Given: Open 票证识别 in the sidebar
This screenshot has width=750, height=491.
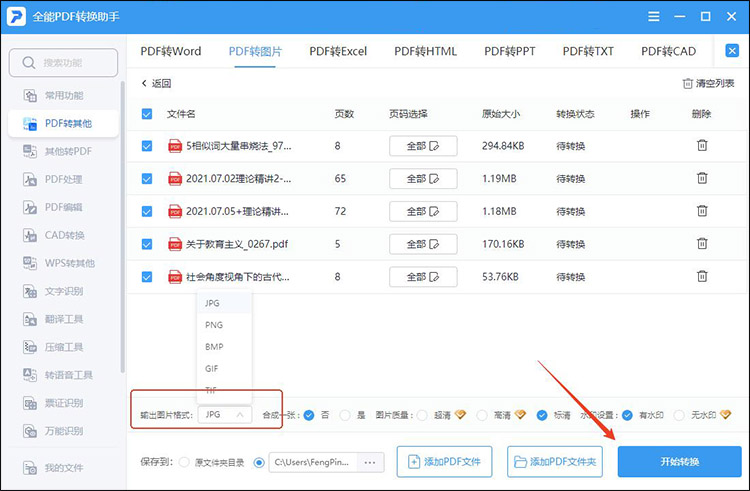Looking at the screenshot, I should pyautogui.click(x=63, y=403).
